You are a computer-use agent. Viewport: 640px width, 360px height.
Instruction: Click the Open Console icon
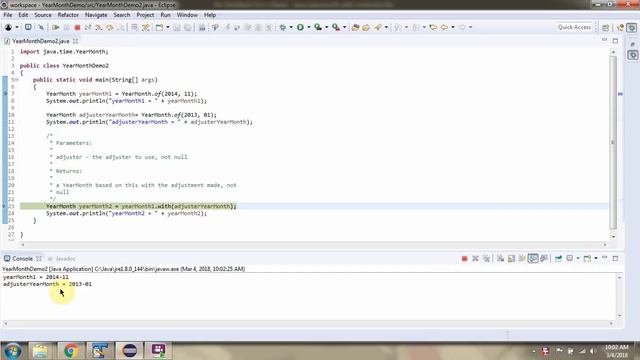pos(587,259)
